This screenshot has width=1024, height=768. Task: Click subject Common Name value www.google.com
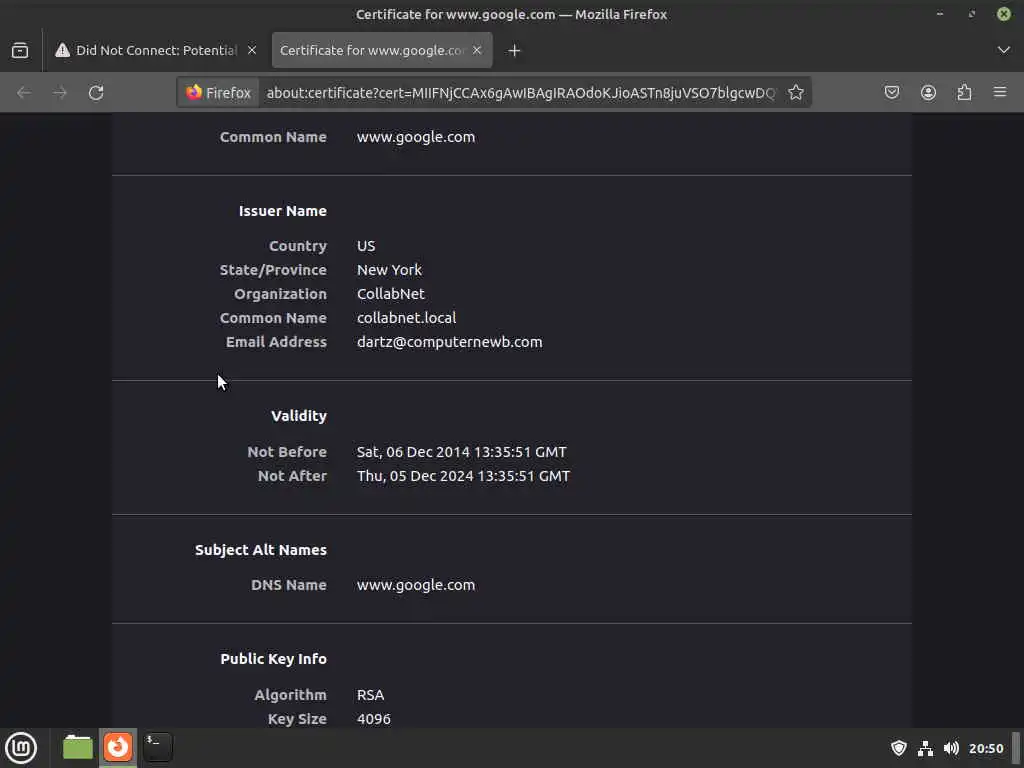[x=416, y=137]
